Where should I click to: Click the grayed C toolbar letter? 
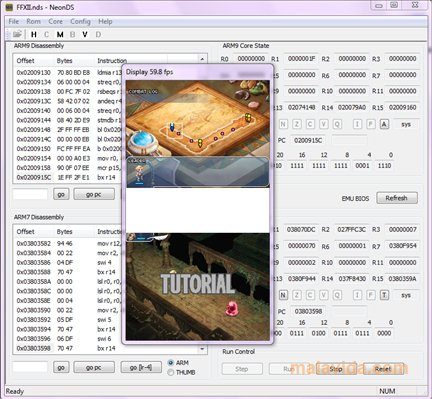tap(46, 34)
